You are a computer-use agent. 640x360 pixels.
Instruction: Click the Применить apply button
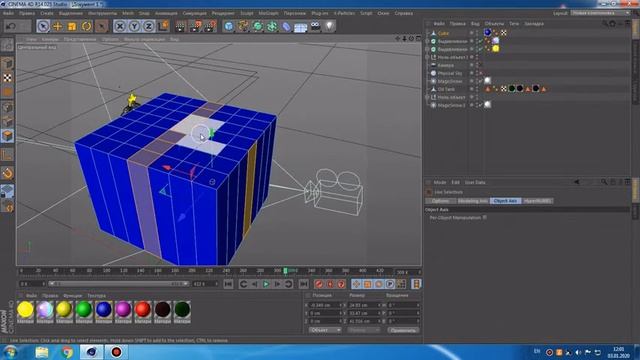coord(403,330)
